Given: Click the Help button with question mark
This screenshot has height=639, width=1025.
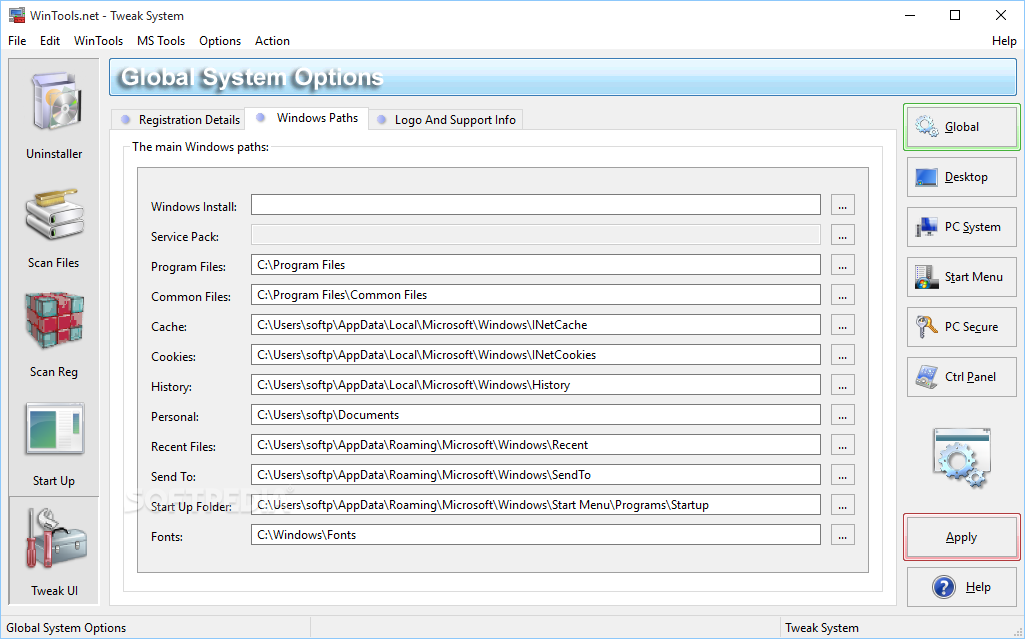Looking at the screenshot, I should (x=961, y=587).
